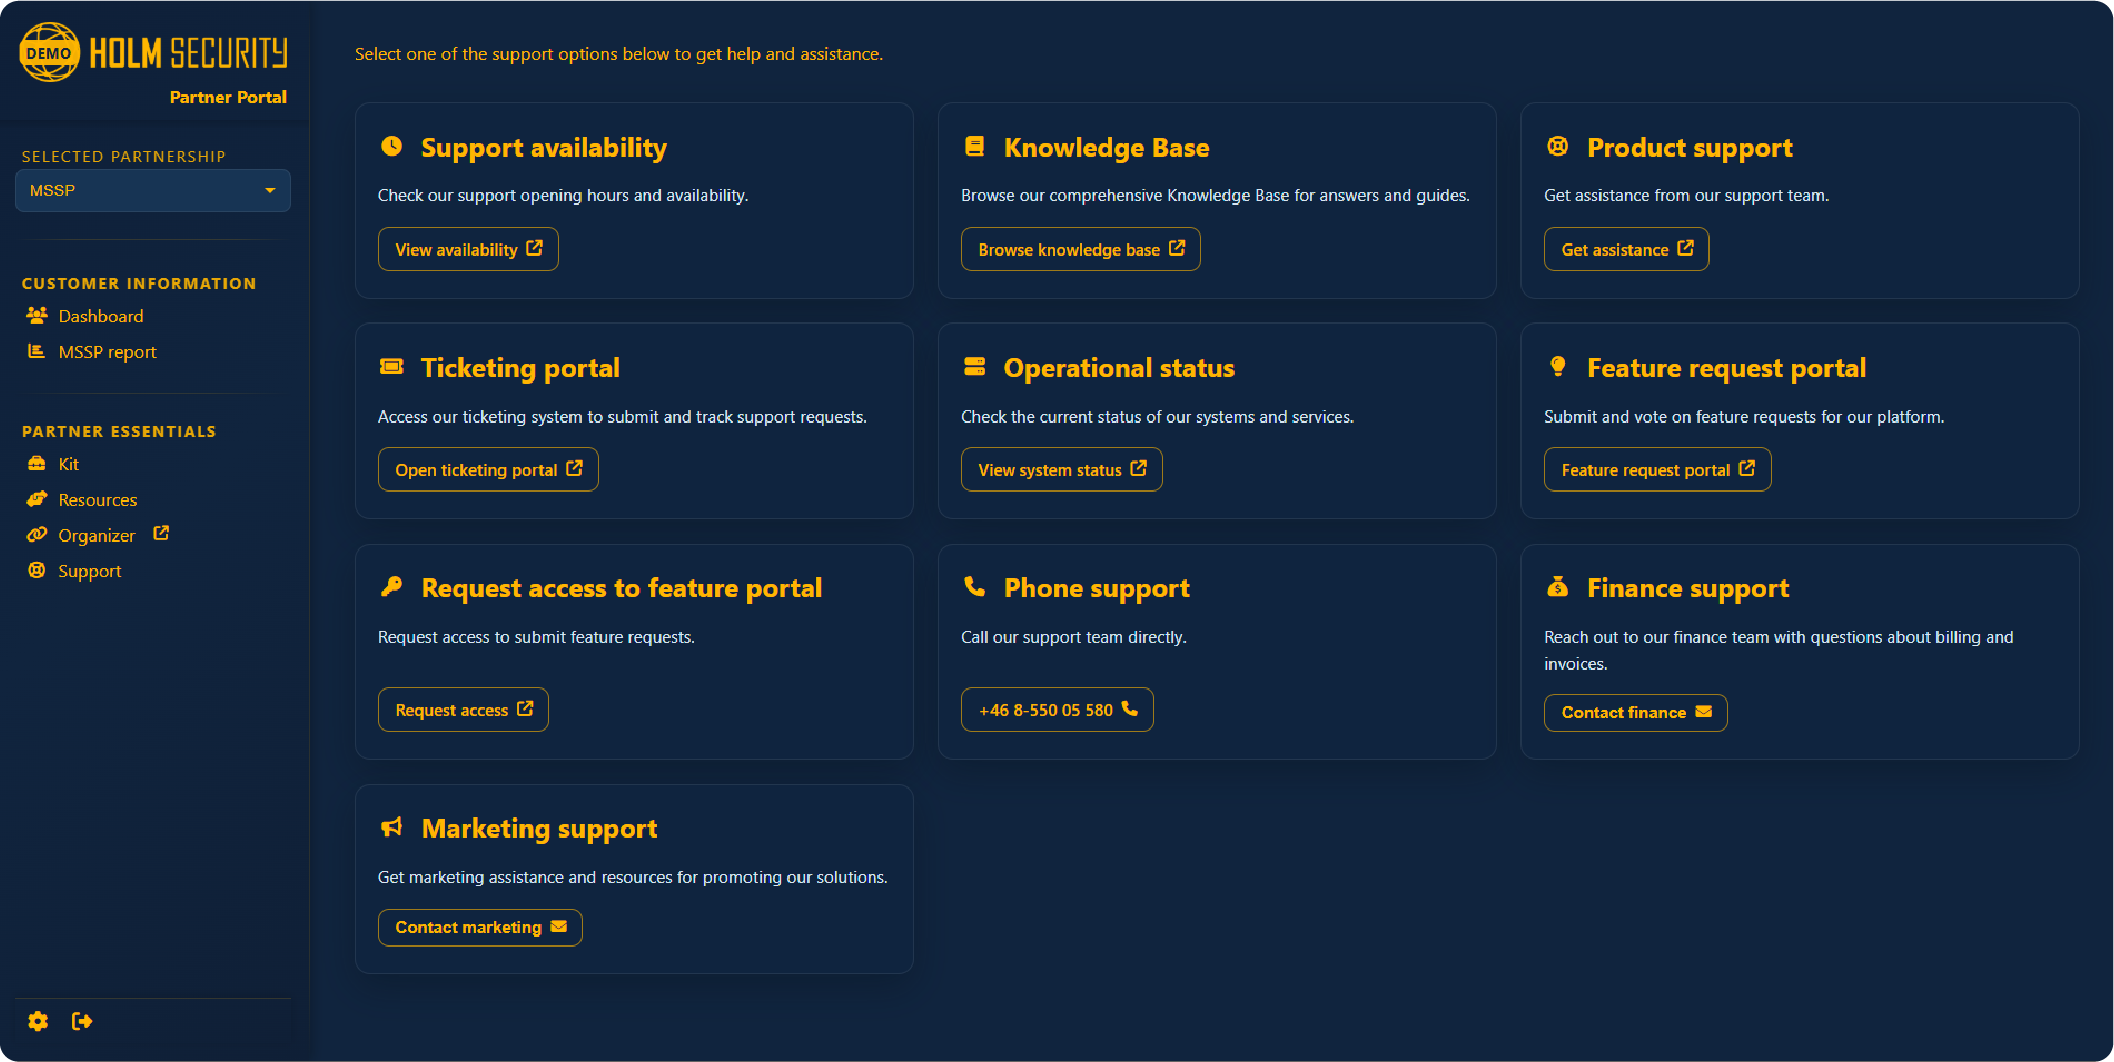
Task: Click the key icon on Request access card
Action: pyautogui.click(x=391, y=587)
